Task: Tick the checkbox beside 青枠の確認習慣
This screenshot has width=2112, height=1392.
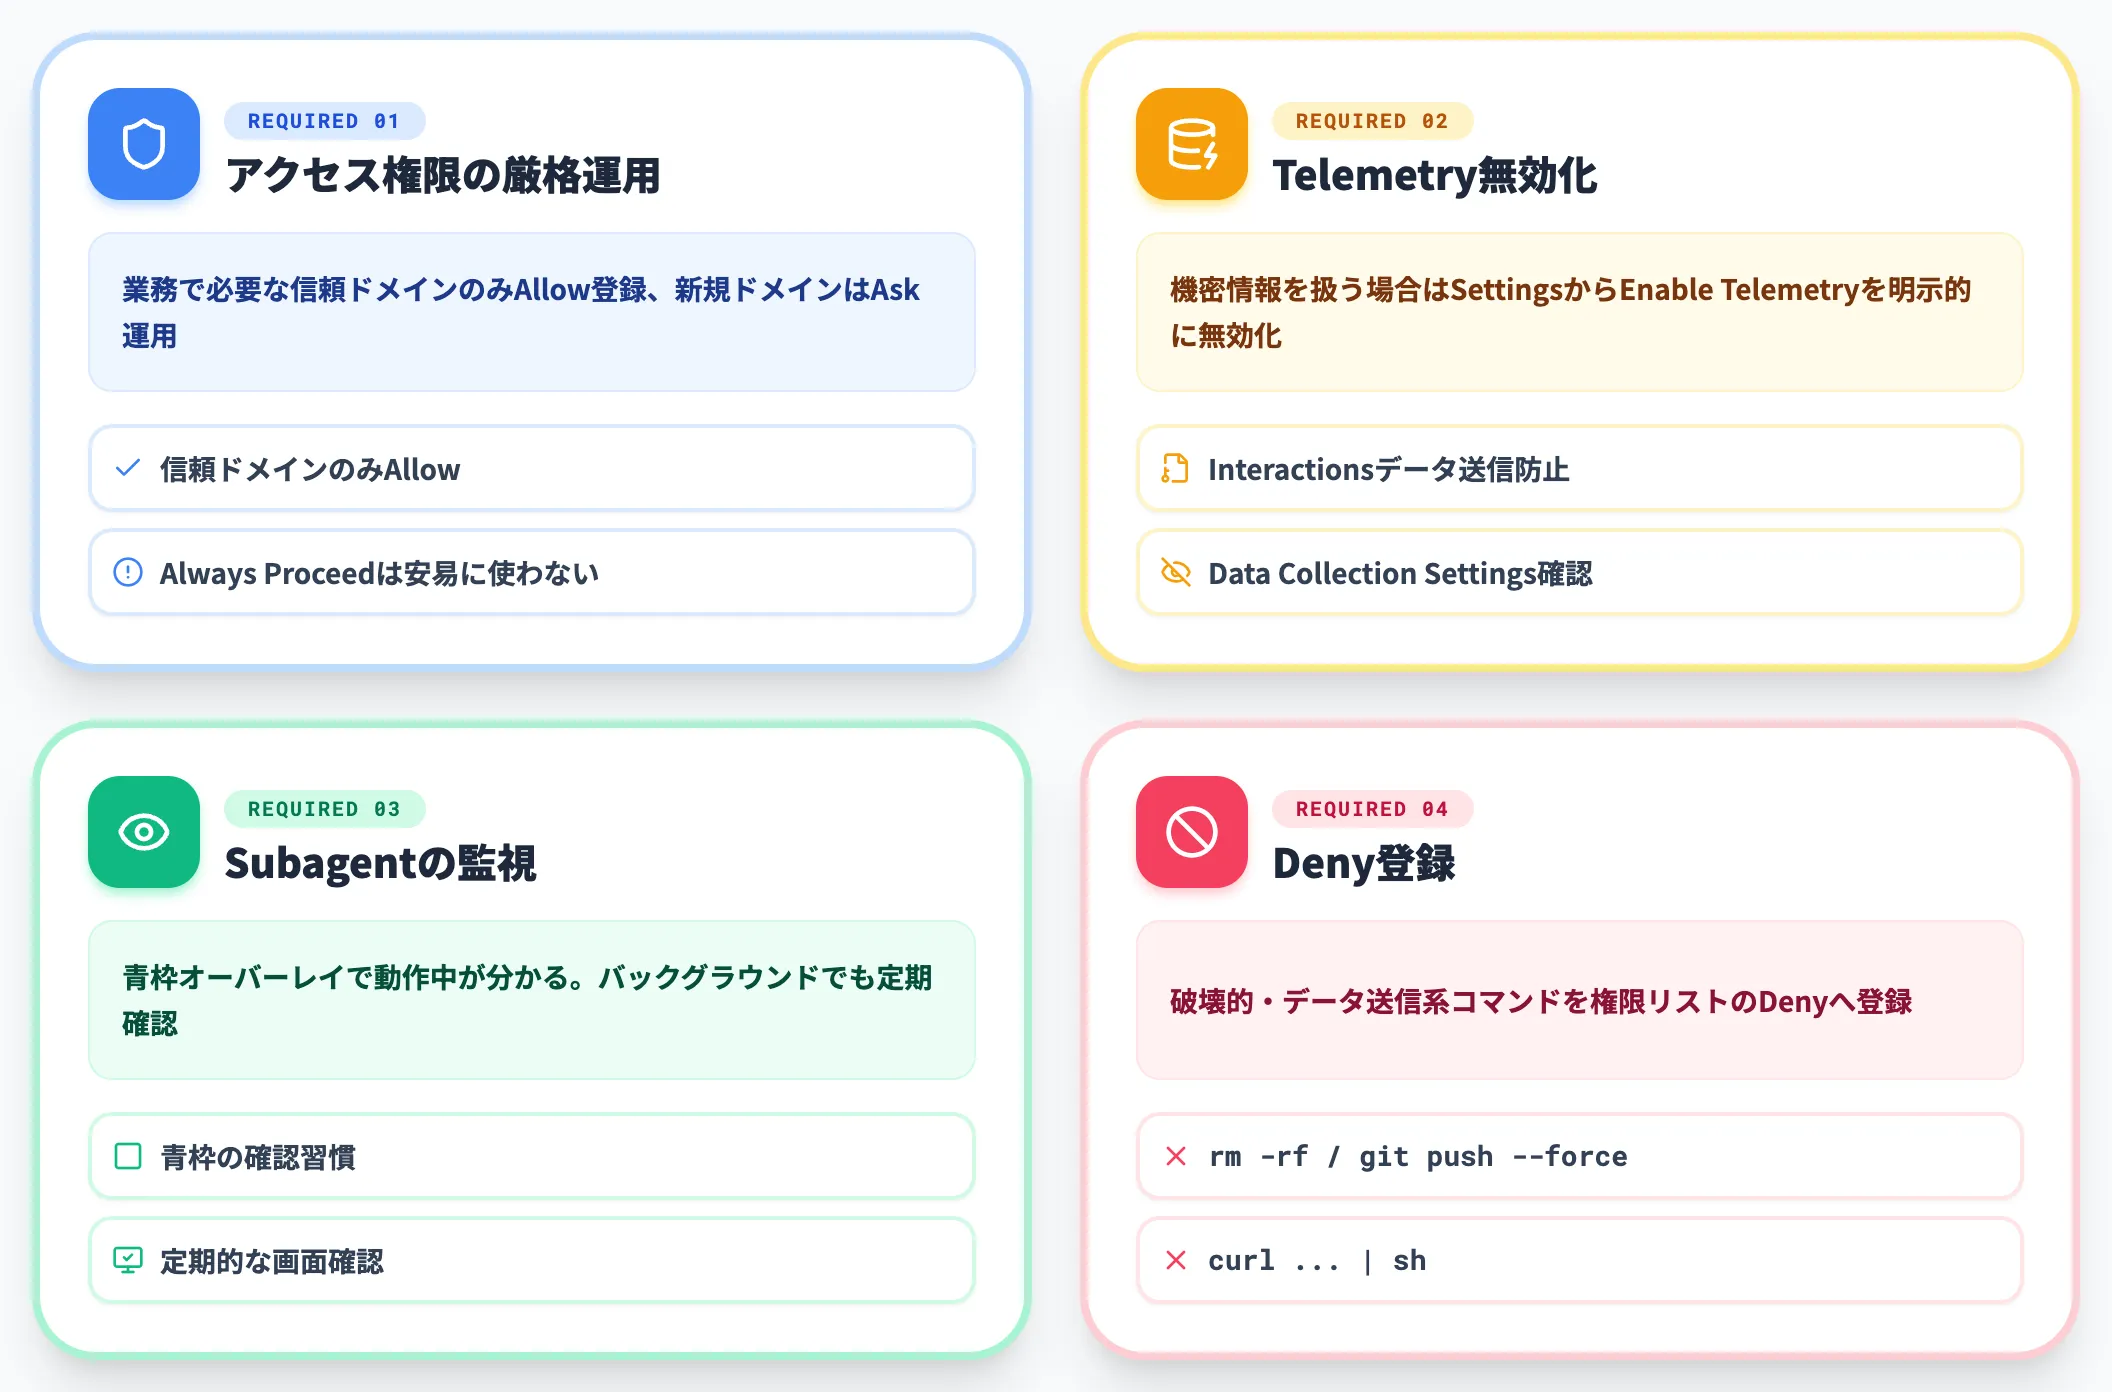Action: (128, 1156)
